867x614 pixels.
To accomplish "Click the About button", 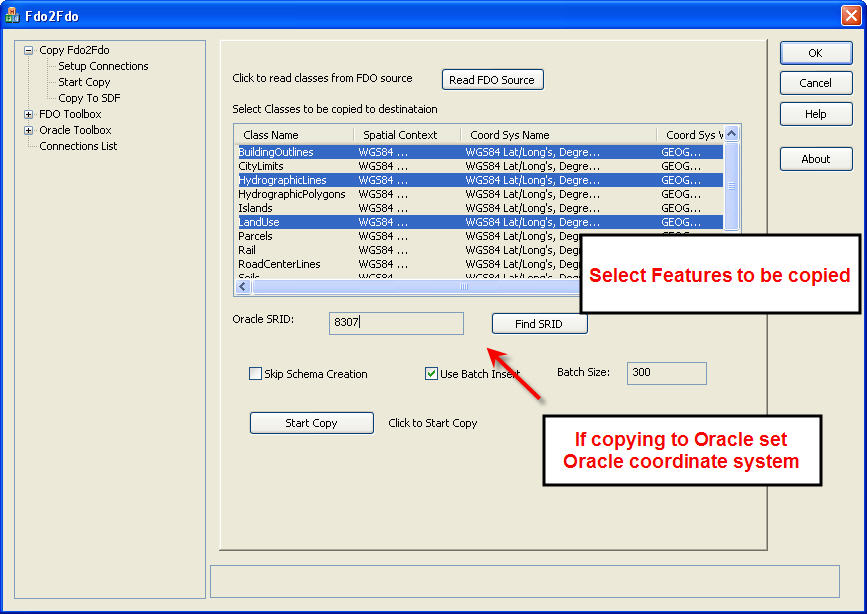I will [816, 159].
